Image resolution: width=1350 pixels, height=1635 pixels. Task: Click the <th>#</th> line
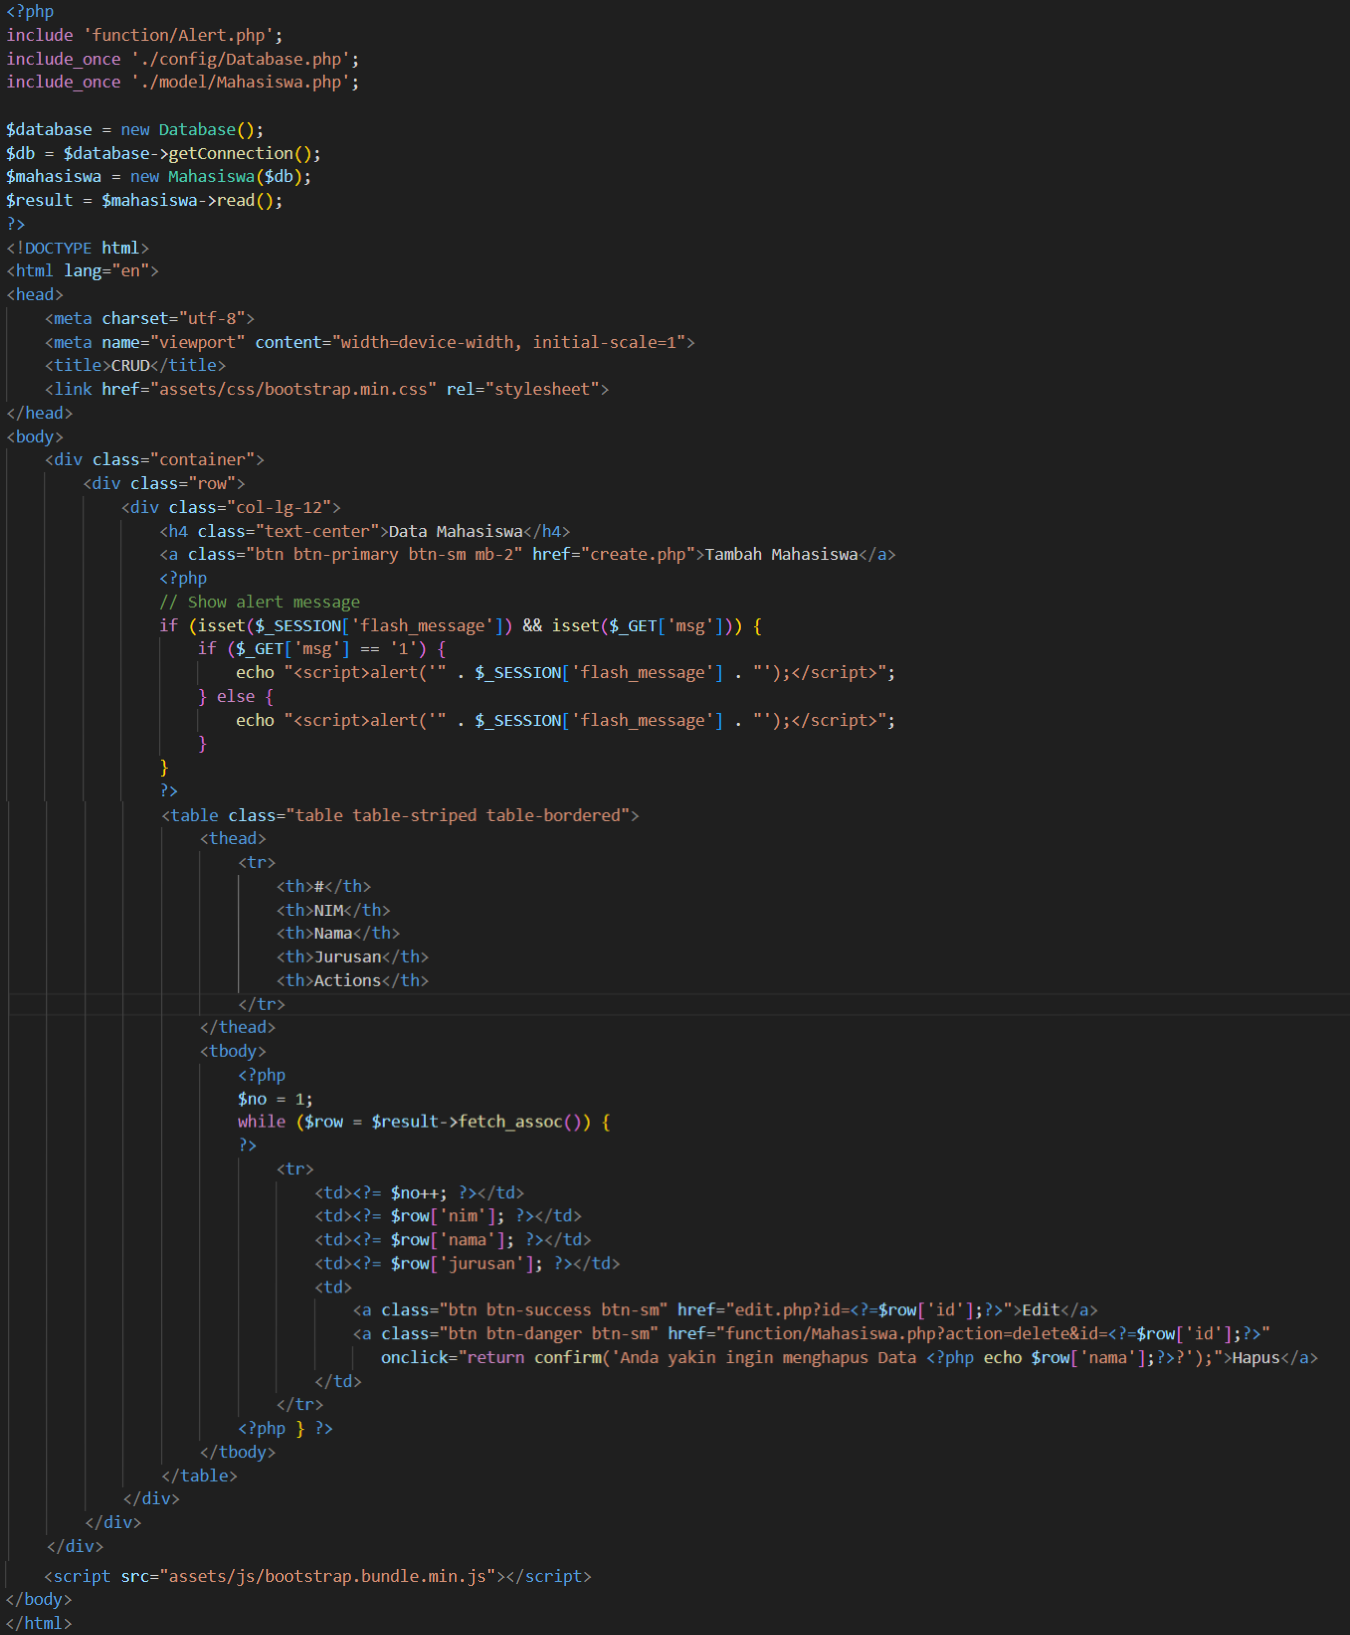click(x=324, y=887)
